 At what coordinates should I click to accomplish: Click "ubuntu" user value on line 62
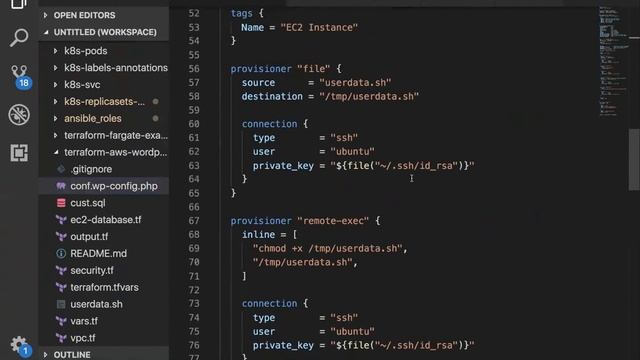(353, 151)
